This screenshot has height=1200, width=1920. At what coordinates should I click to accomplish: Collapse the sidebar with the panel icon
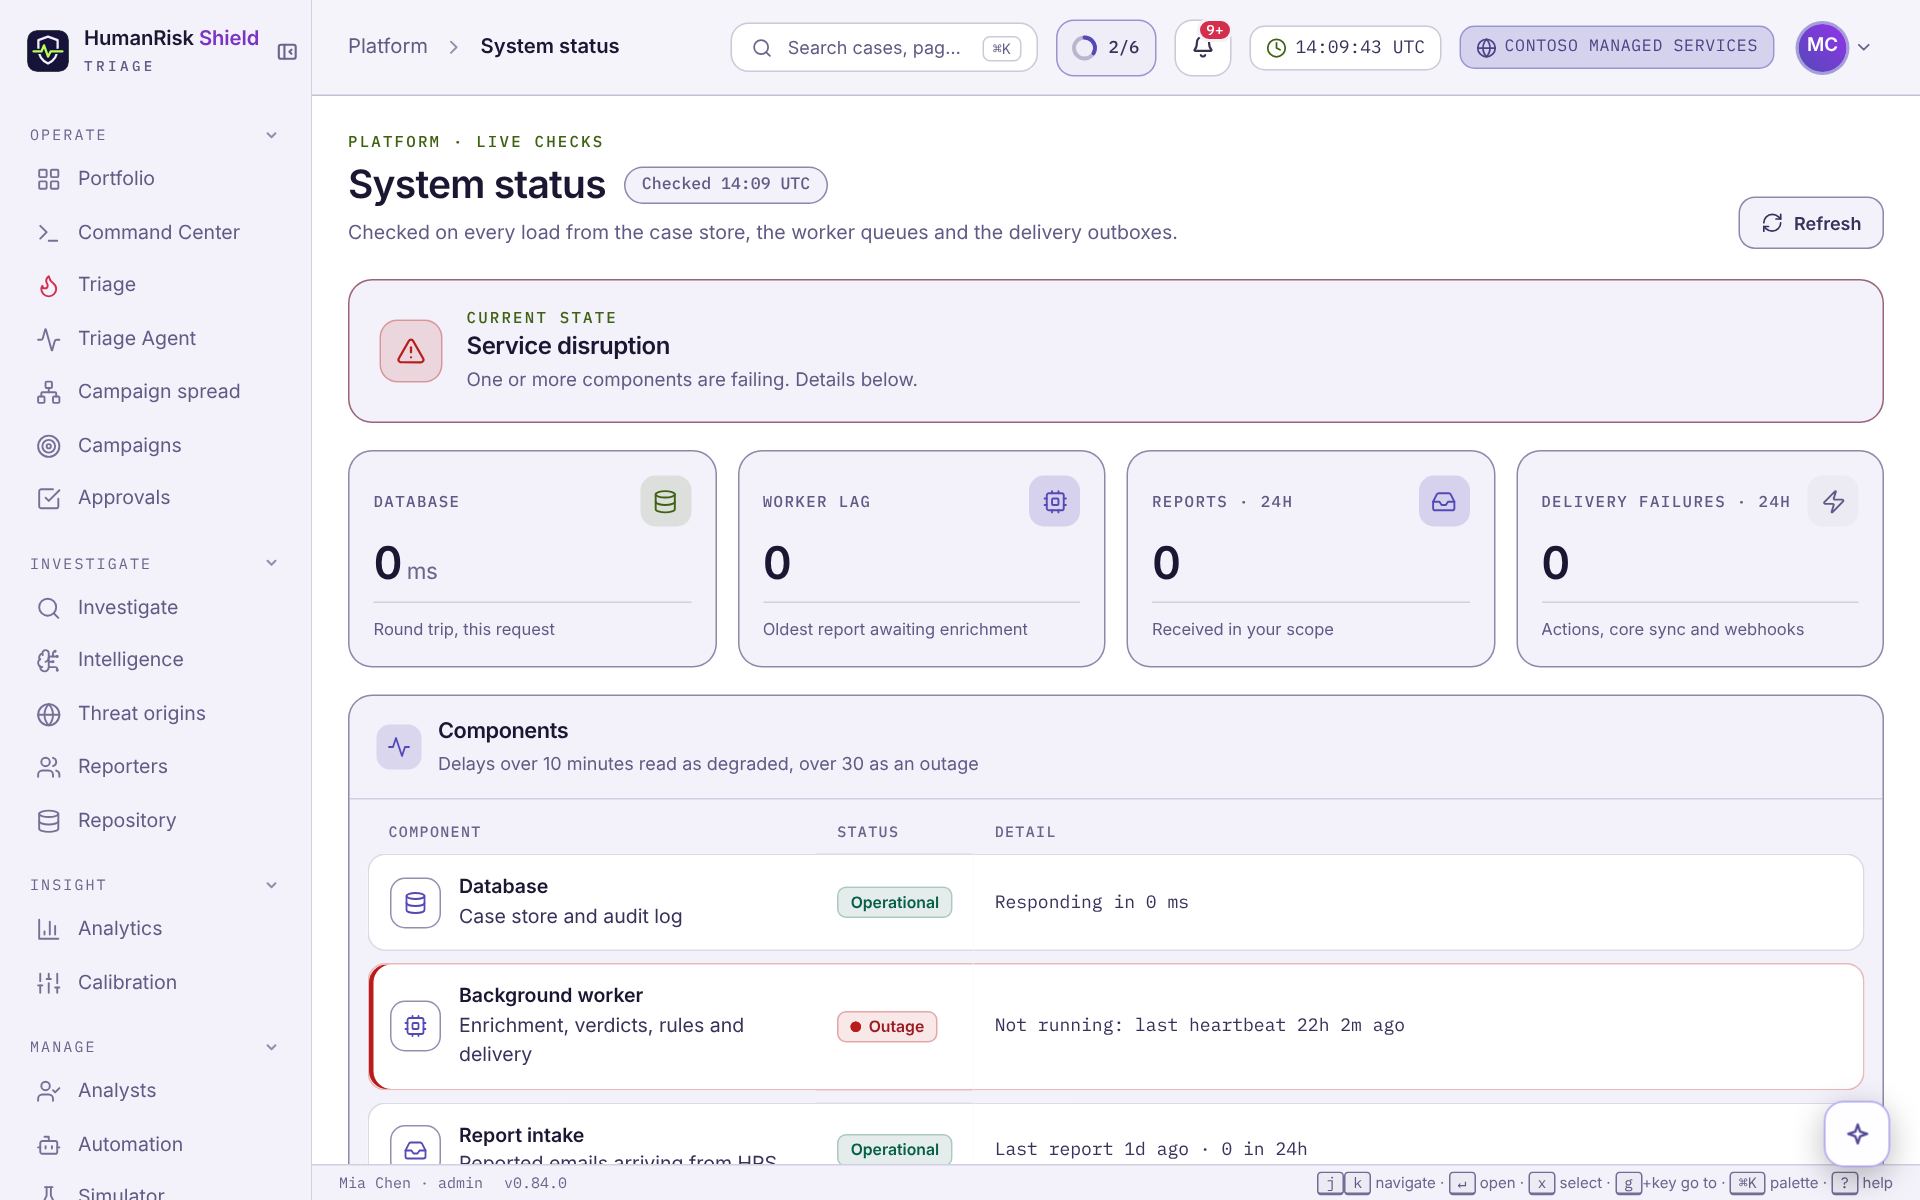point(287,52)
